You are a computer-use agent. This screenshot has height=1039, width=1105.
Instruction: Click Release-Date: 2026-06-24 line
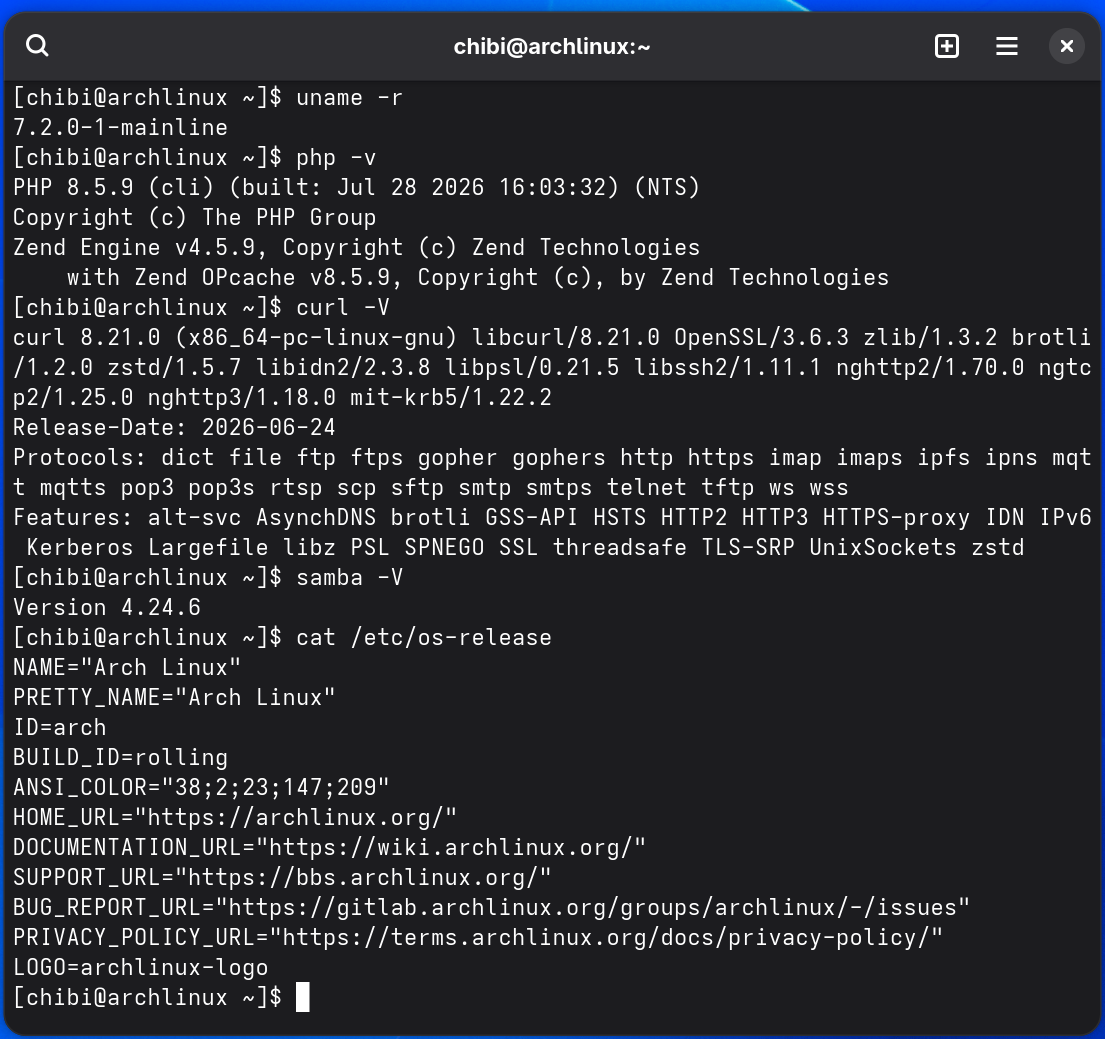tap(174, 427)
